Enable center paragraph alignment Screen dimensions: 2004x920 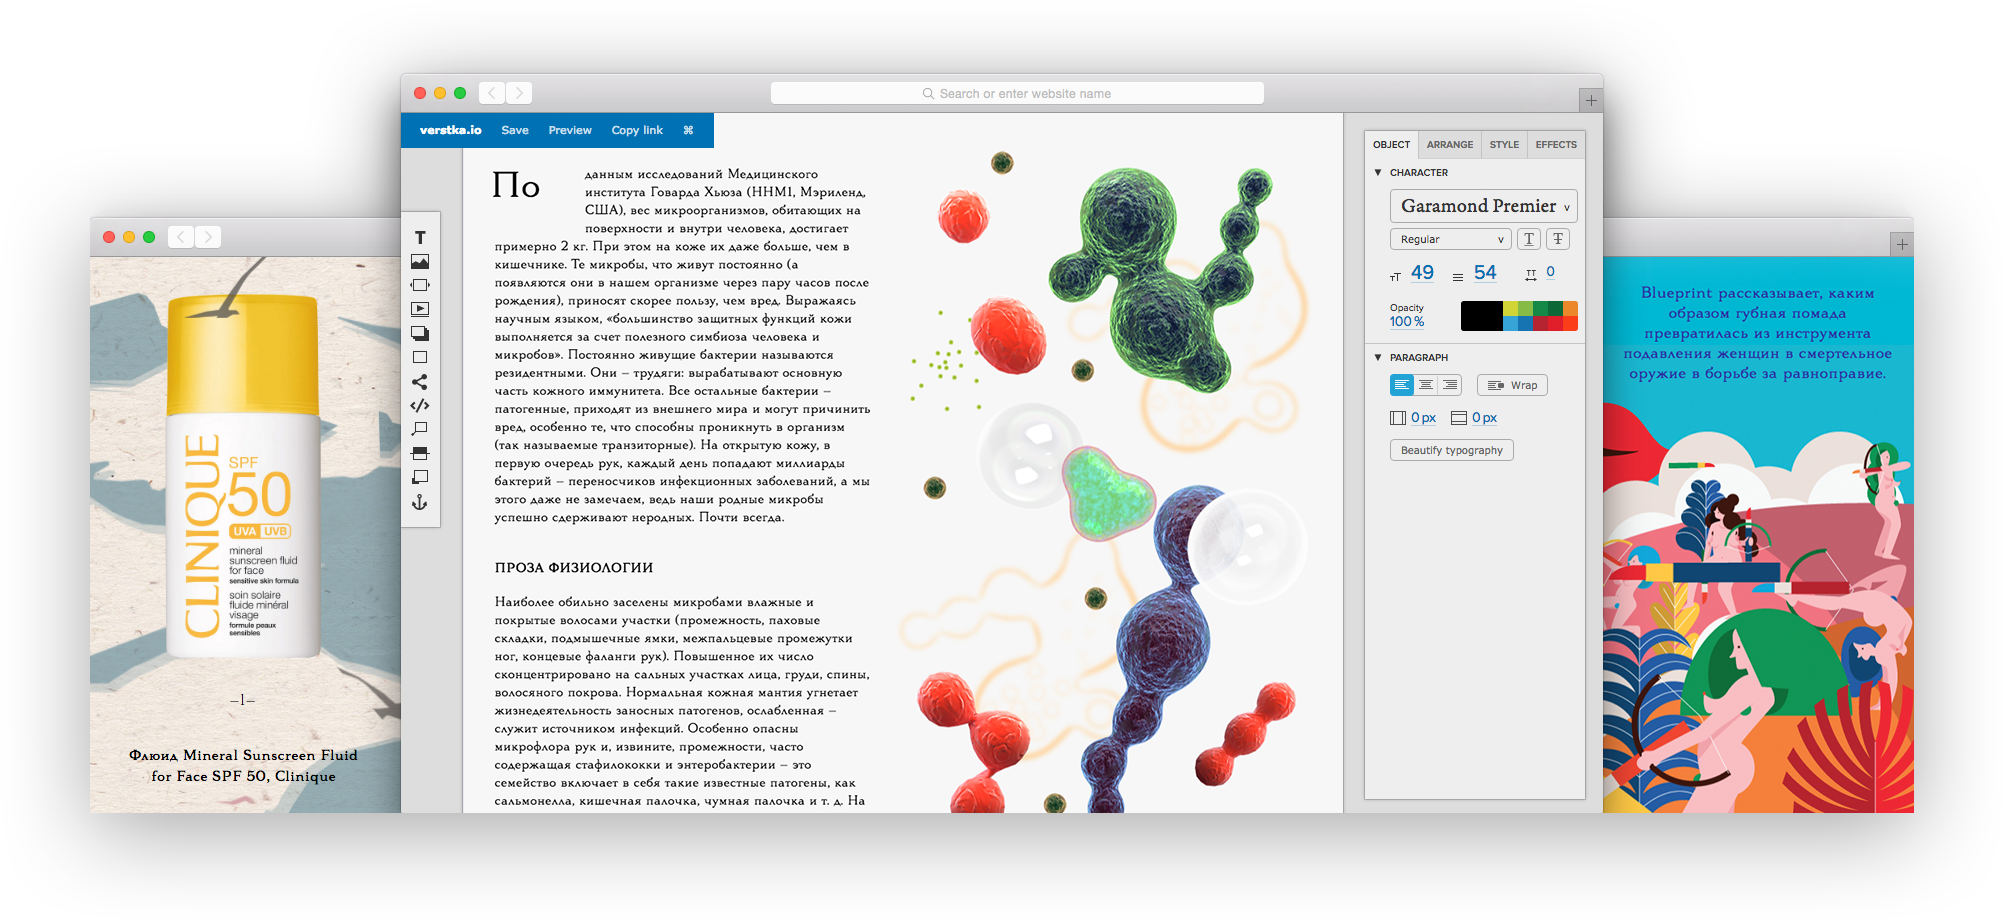coord(1426,385)
